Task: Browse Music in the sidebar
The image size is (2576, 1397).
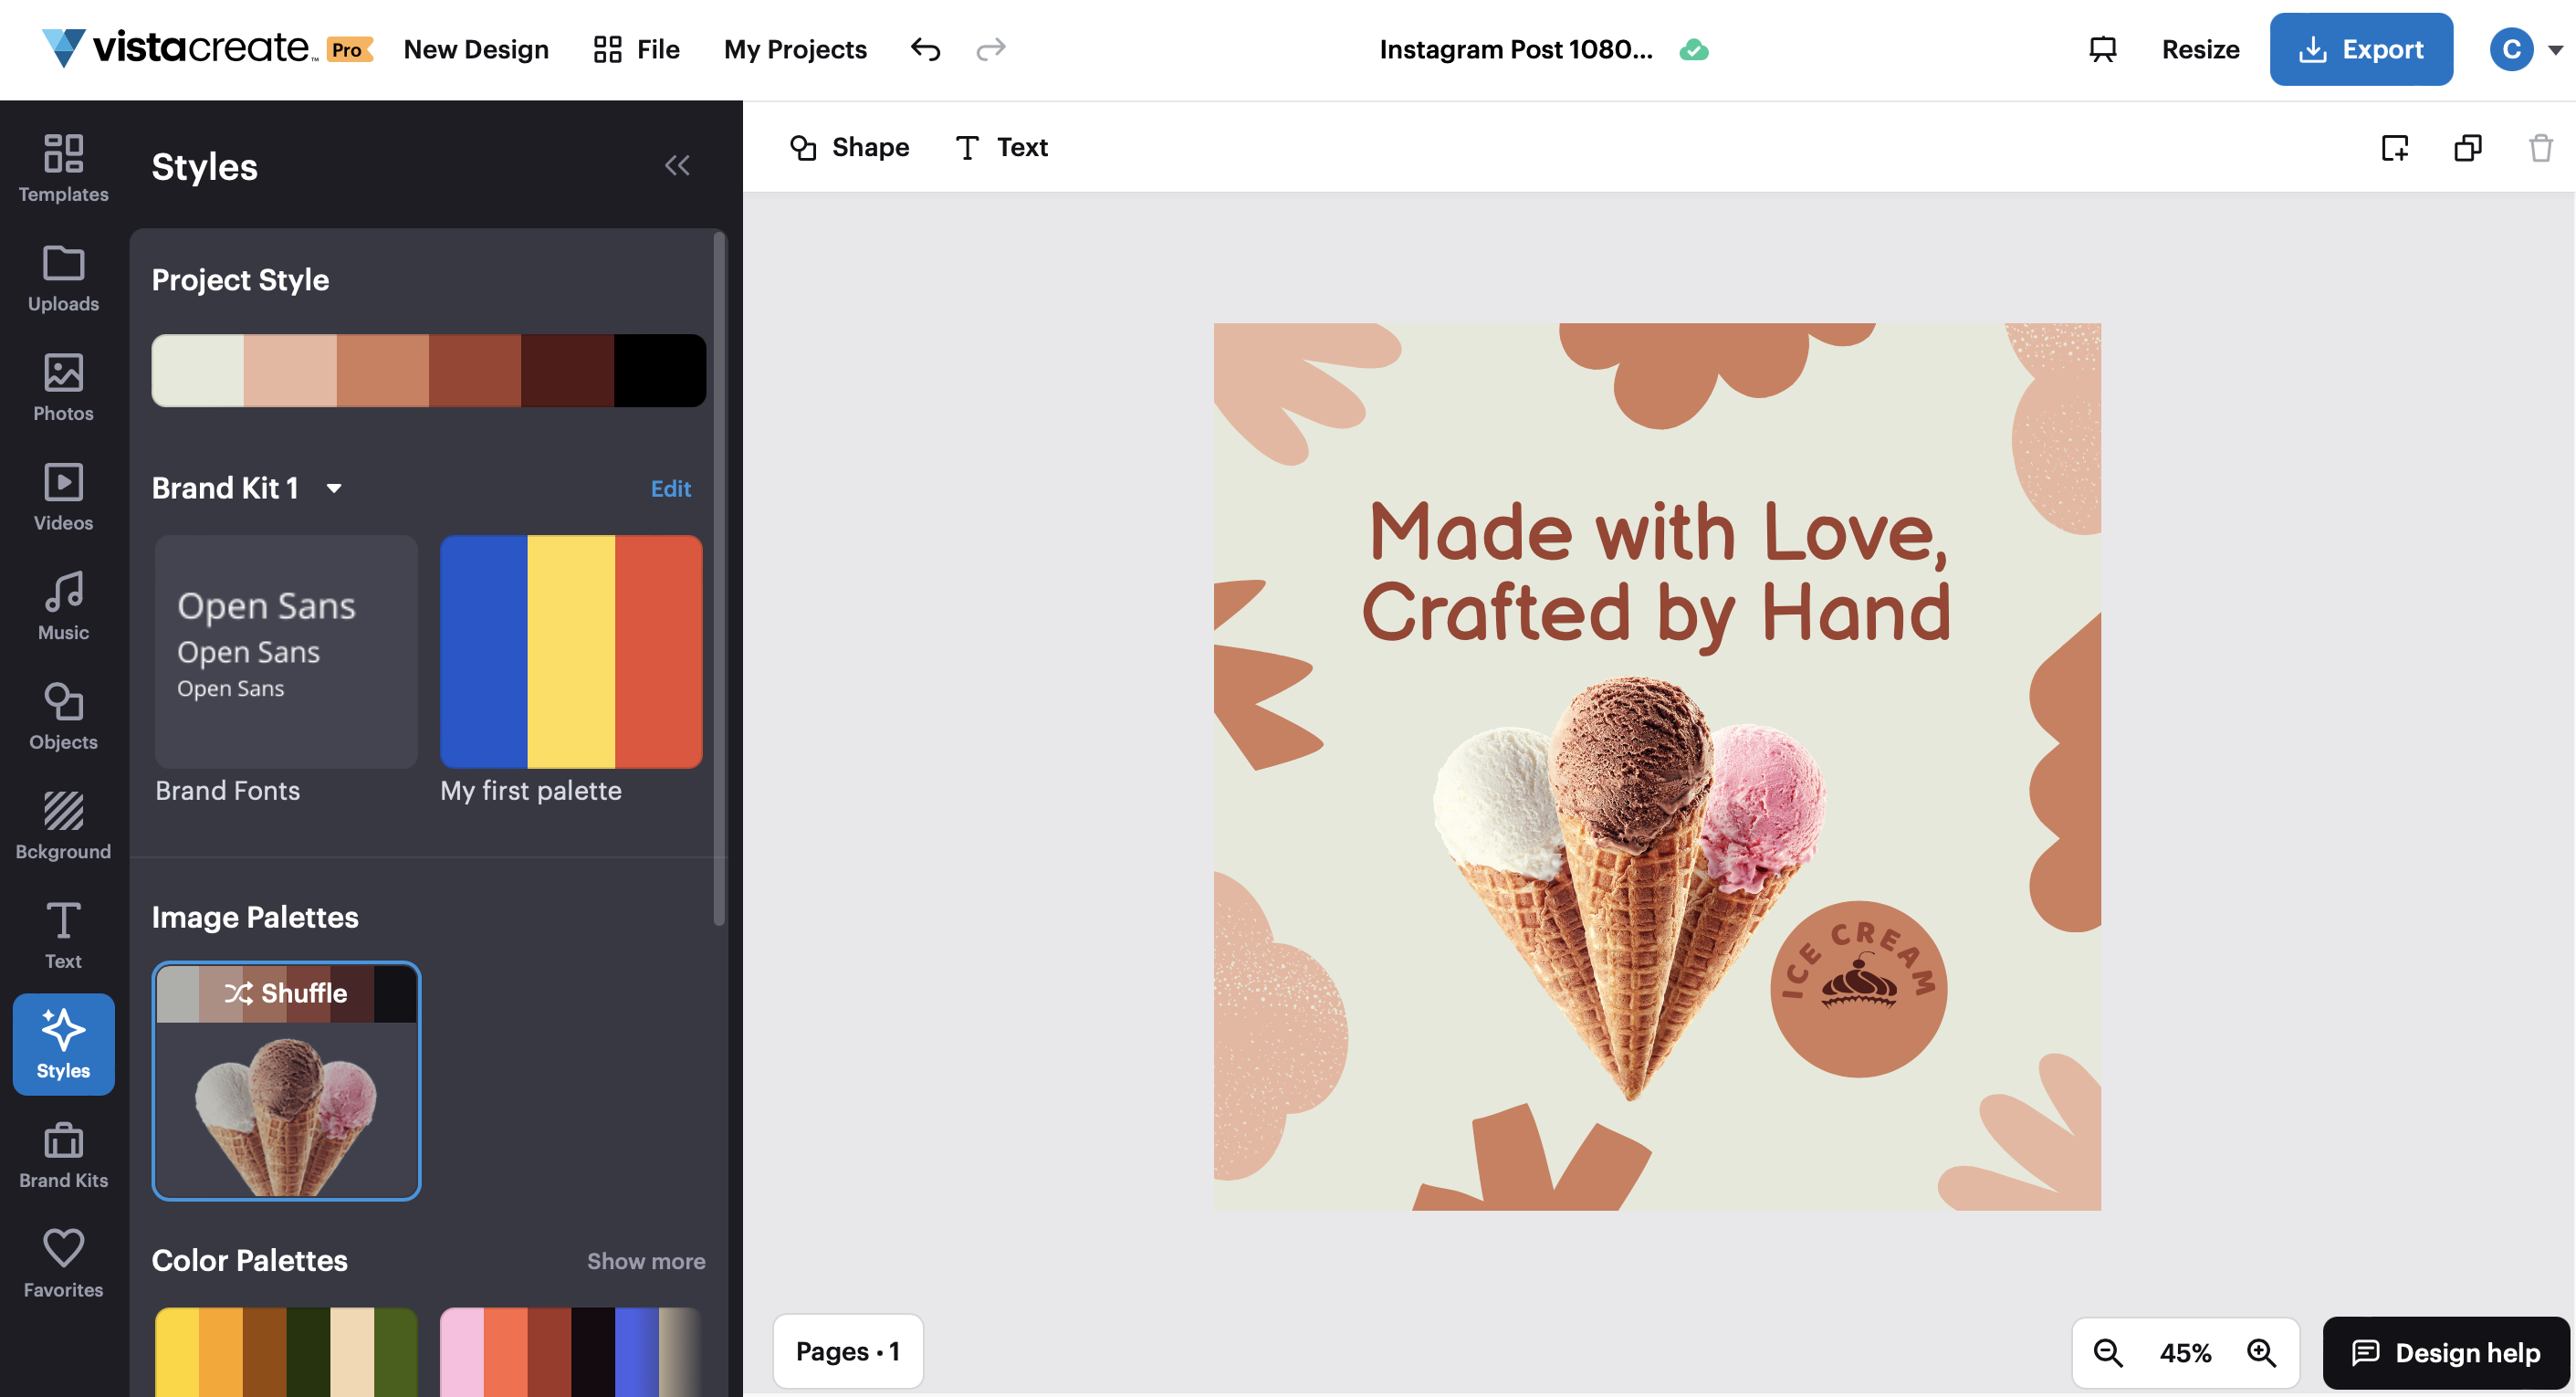Action: click(x=63, y=606)
